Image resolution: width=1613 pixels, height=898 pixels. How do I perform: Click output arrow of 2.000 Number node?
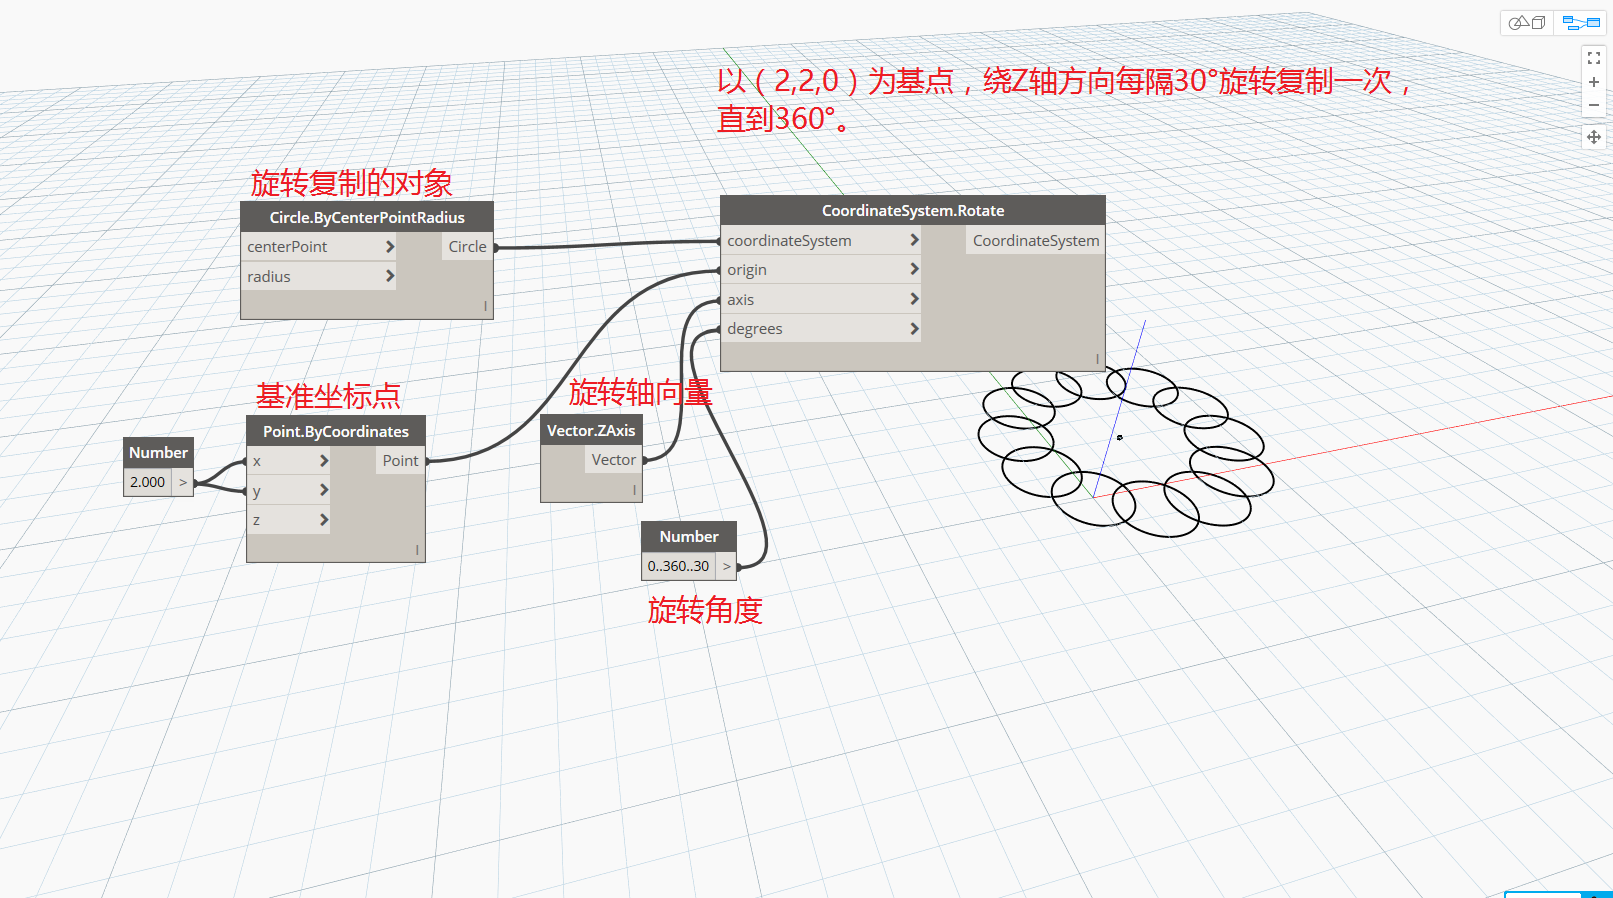(183, 482)
